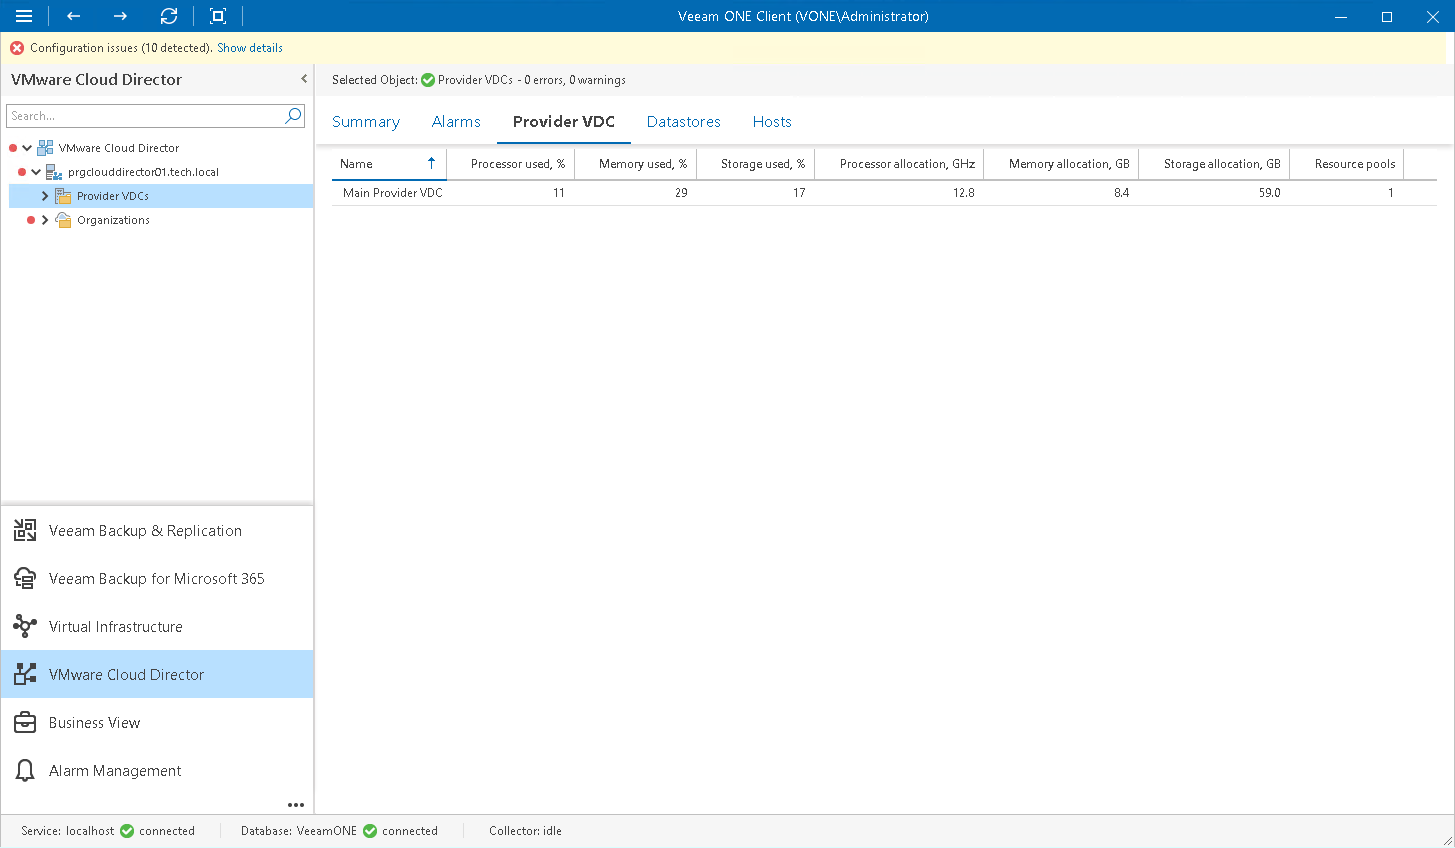1455x848 pixels.
Task: Click the Collector: idle status text
Action: tap(525, 831)
